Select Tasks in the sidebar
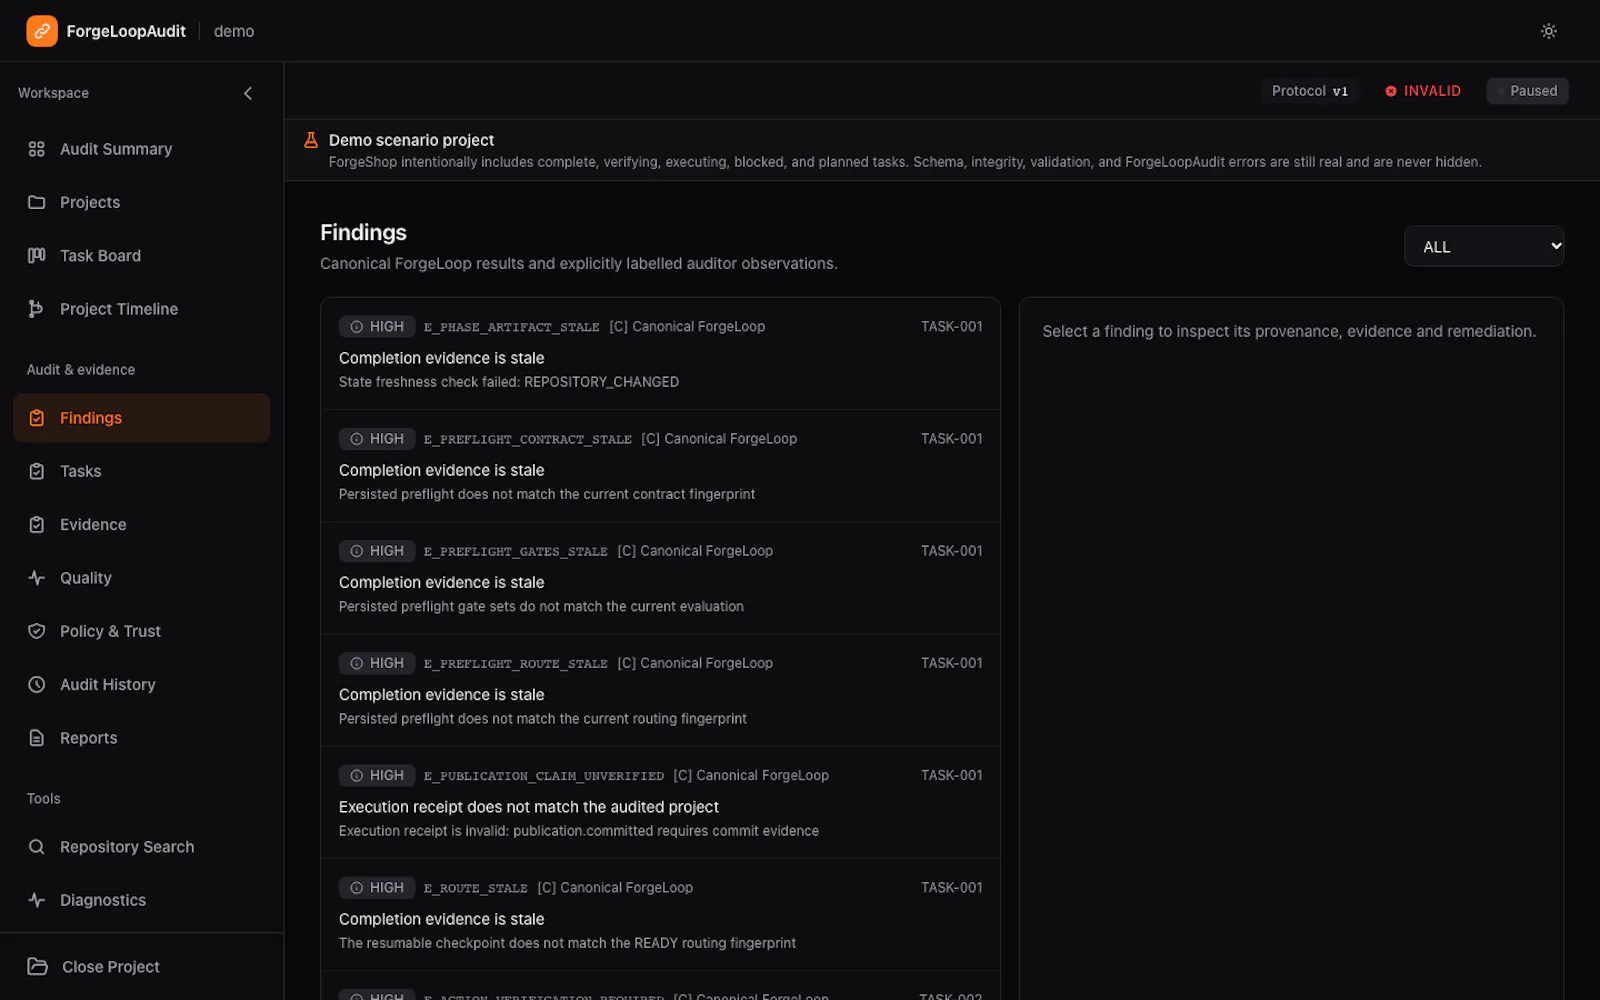Screen dimensions: 1600x1000 tap(142, 471)
